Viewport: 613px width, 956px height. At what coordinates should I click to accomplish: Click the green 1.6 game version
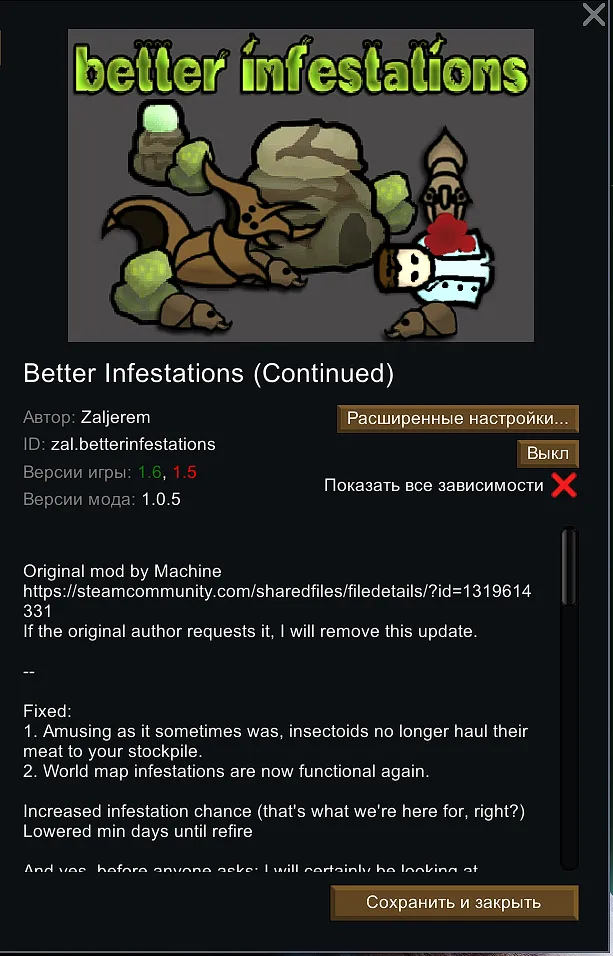click(149, 473)
